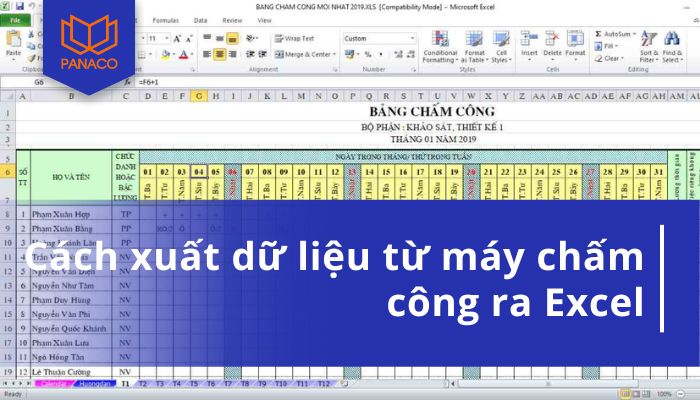
Task: Open the T2 sheet tab
Action: point(143,383)
